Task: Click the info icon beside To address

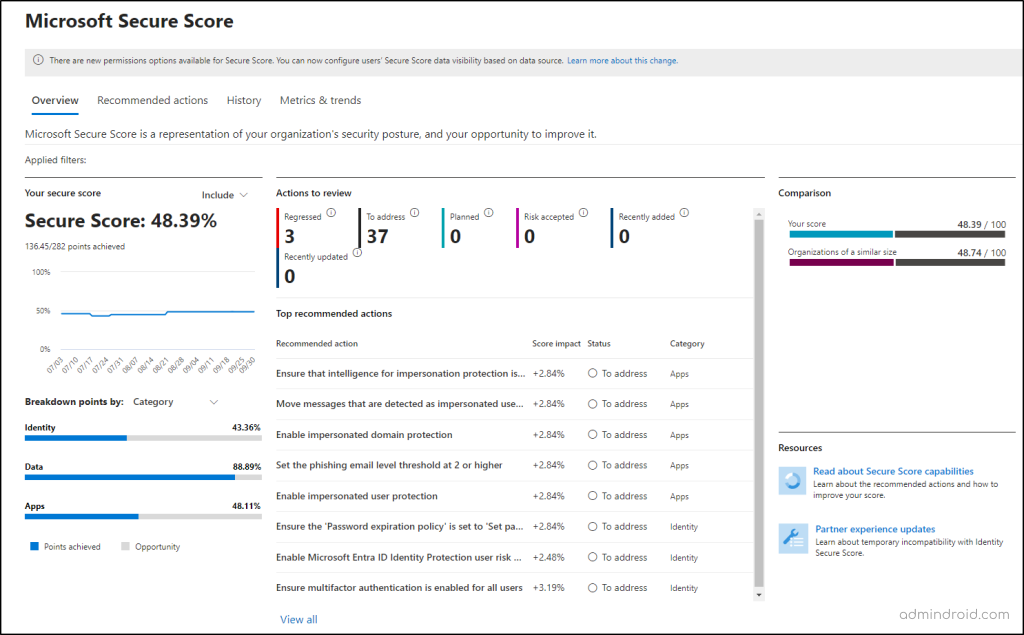Action: 414,213
